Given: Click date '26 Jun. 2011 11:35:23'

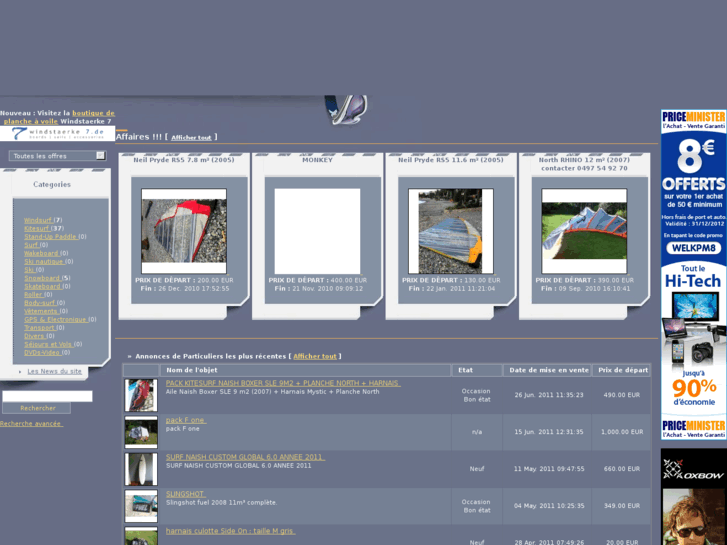Looking at the screenshot, I should pyautogui.click(x=549, y=395).
